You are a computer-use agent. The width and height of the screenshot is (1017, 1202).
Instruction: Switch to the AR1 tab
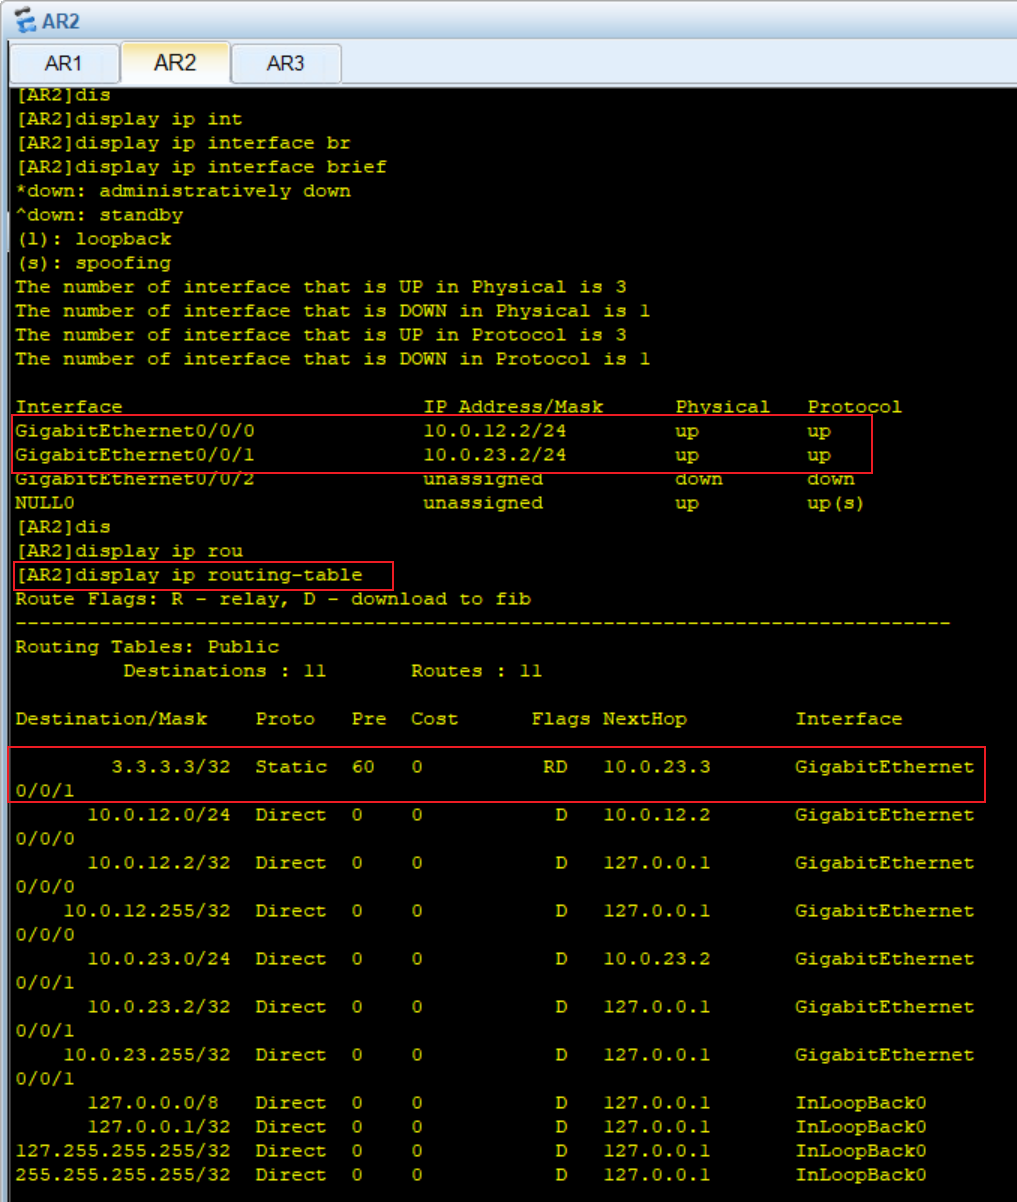click(x=64, y=63)
